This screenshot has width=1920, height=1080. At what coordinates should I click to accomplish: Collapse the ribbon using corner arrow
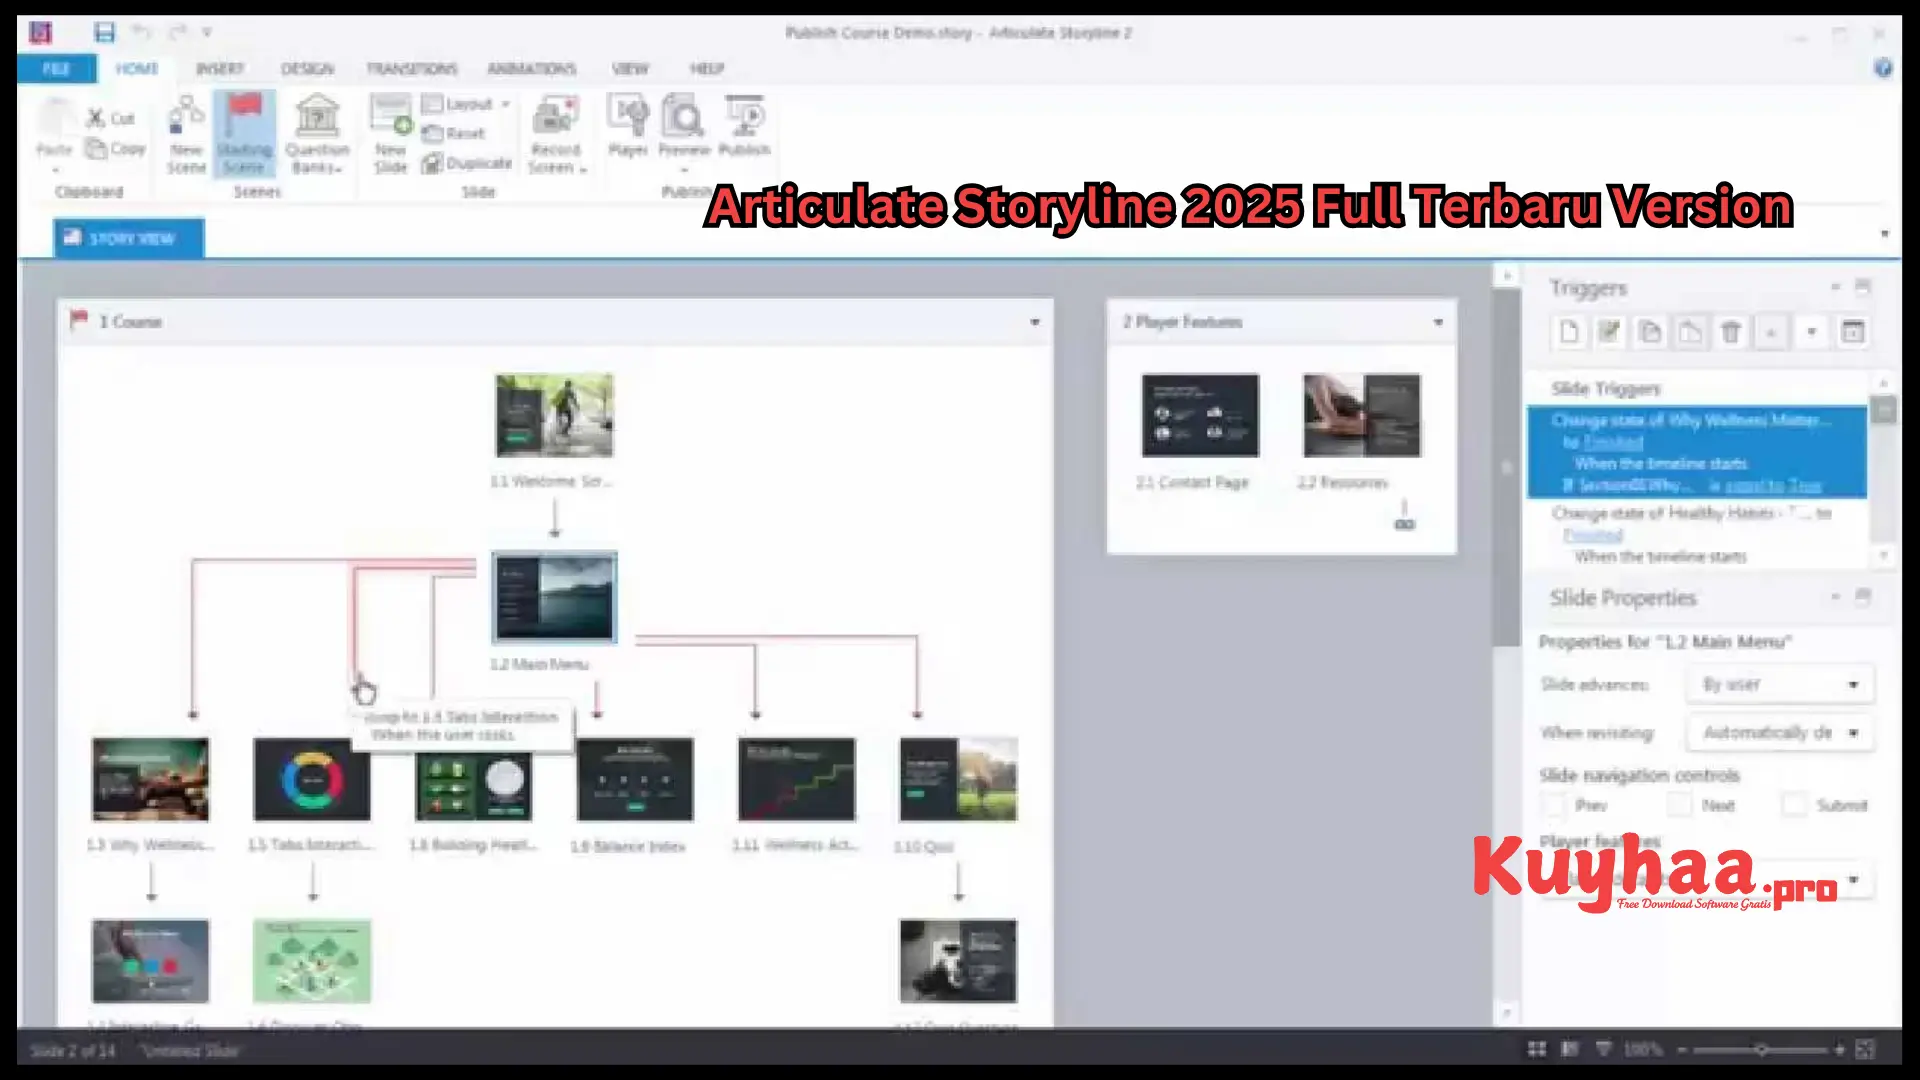point(1885,234)
